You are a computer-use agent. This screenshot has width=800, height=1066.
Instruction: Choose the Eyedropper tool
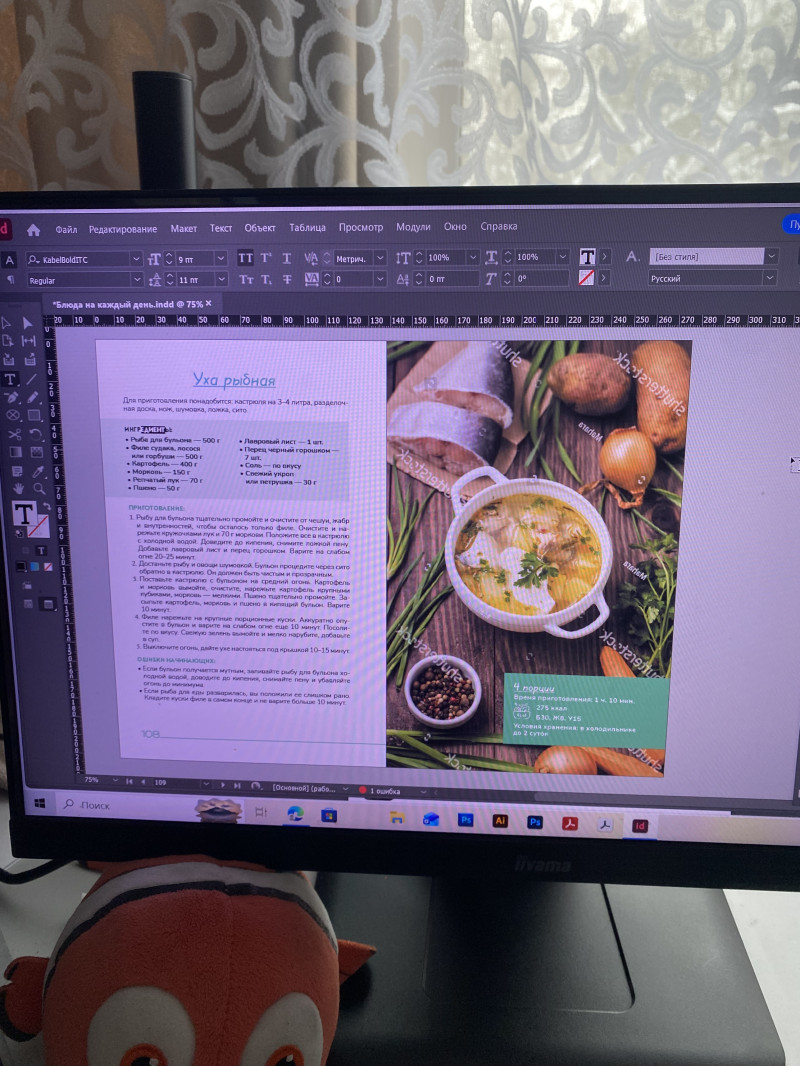(37, 470)
